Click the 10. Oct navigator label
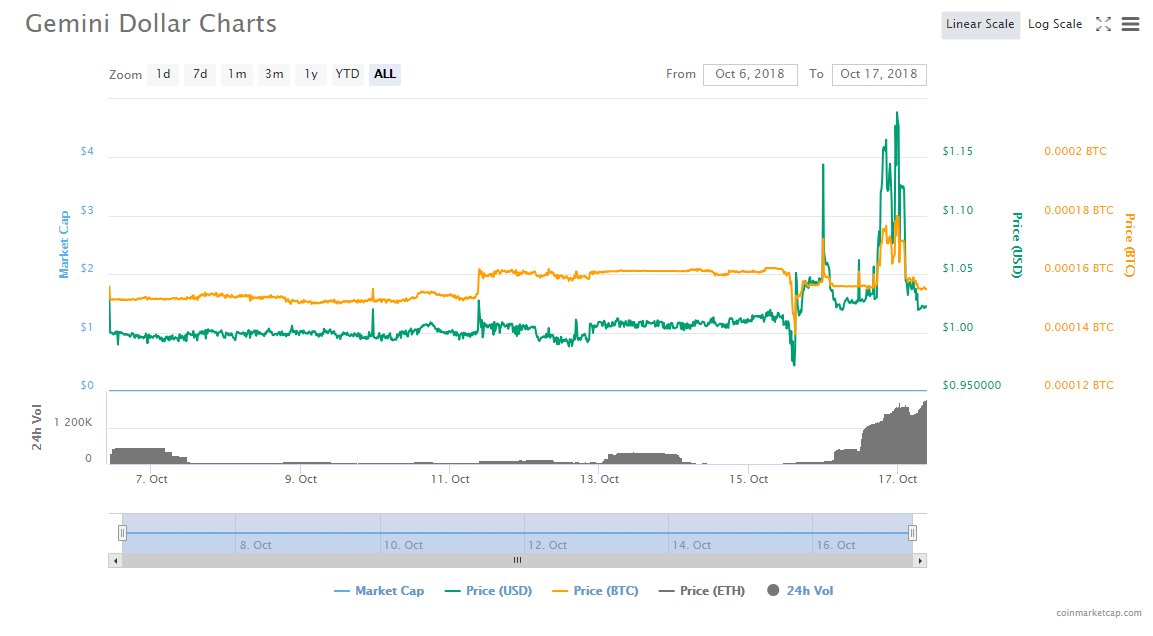This screenshot has height=636, width=1153. click(403, 545)
